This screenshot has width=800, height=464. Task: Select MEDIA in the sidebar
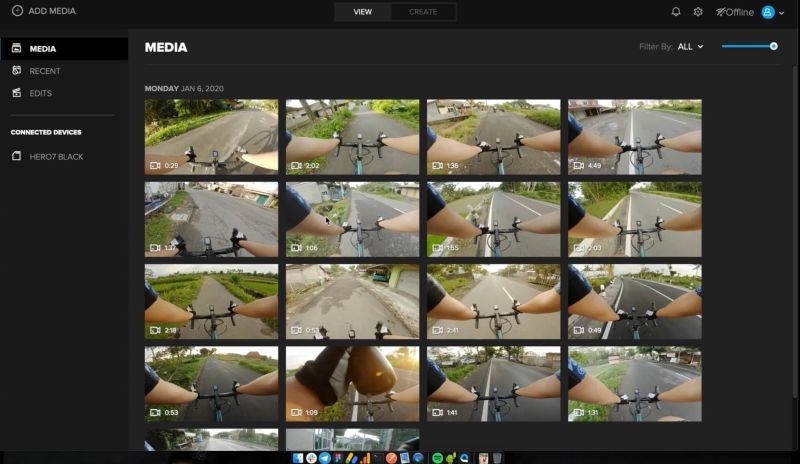[x=64, y=48]
